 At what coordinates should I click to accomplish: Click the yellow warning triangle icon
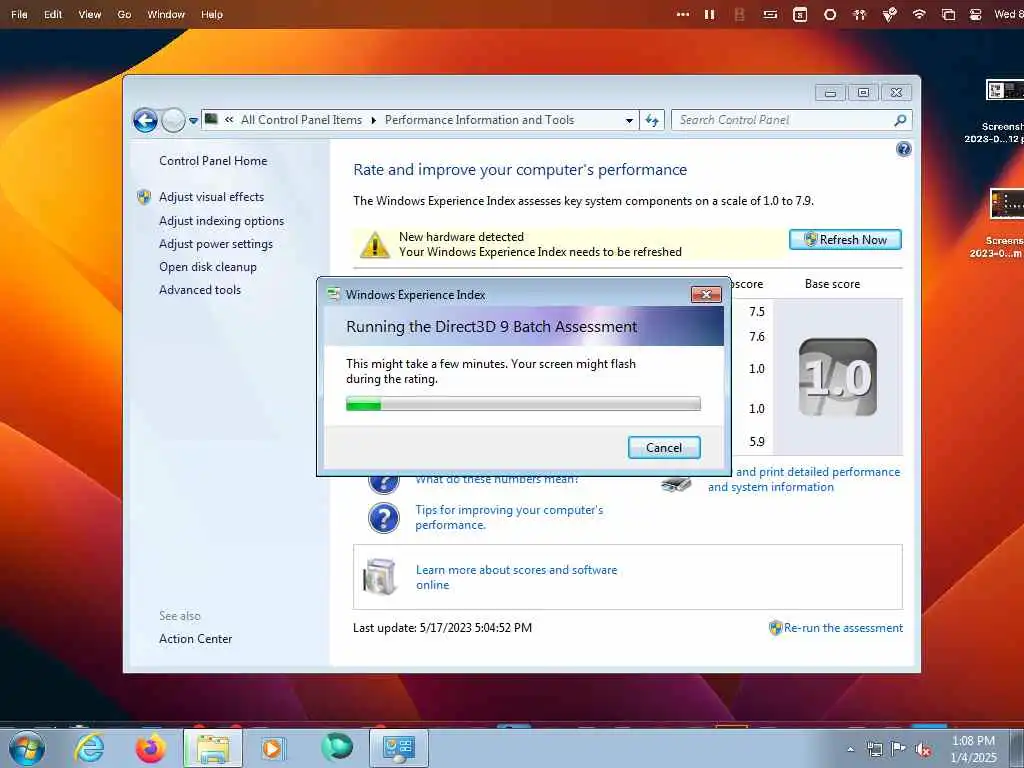375,244
